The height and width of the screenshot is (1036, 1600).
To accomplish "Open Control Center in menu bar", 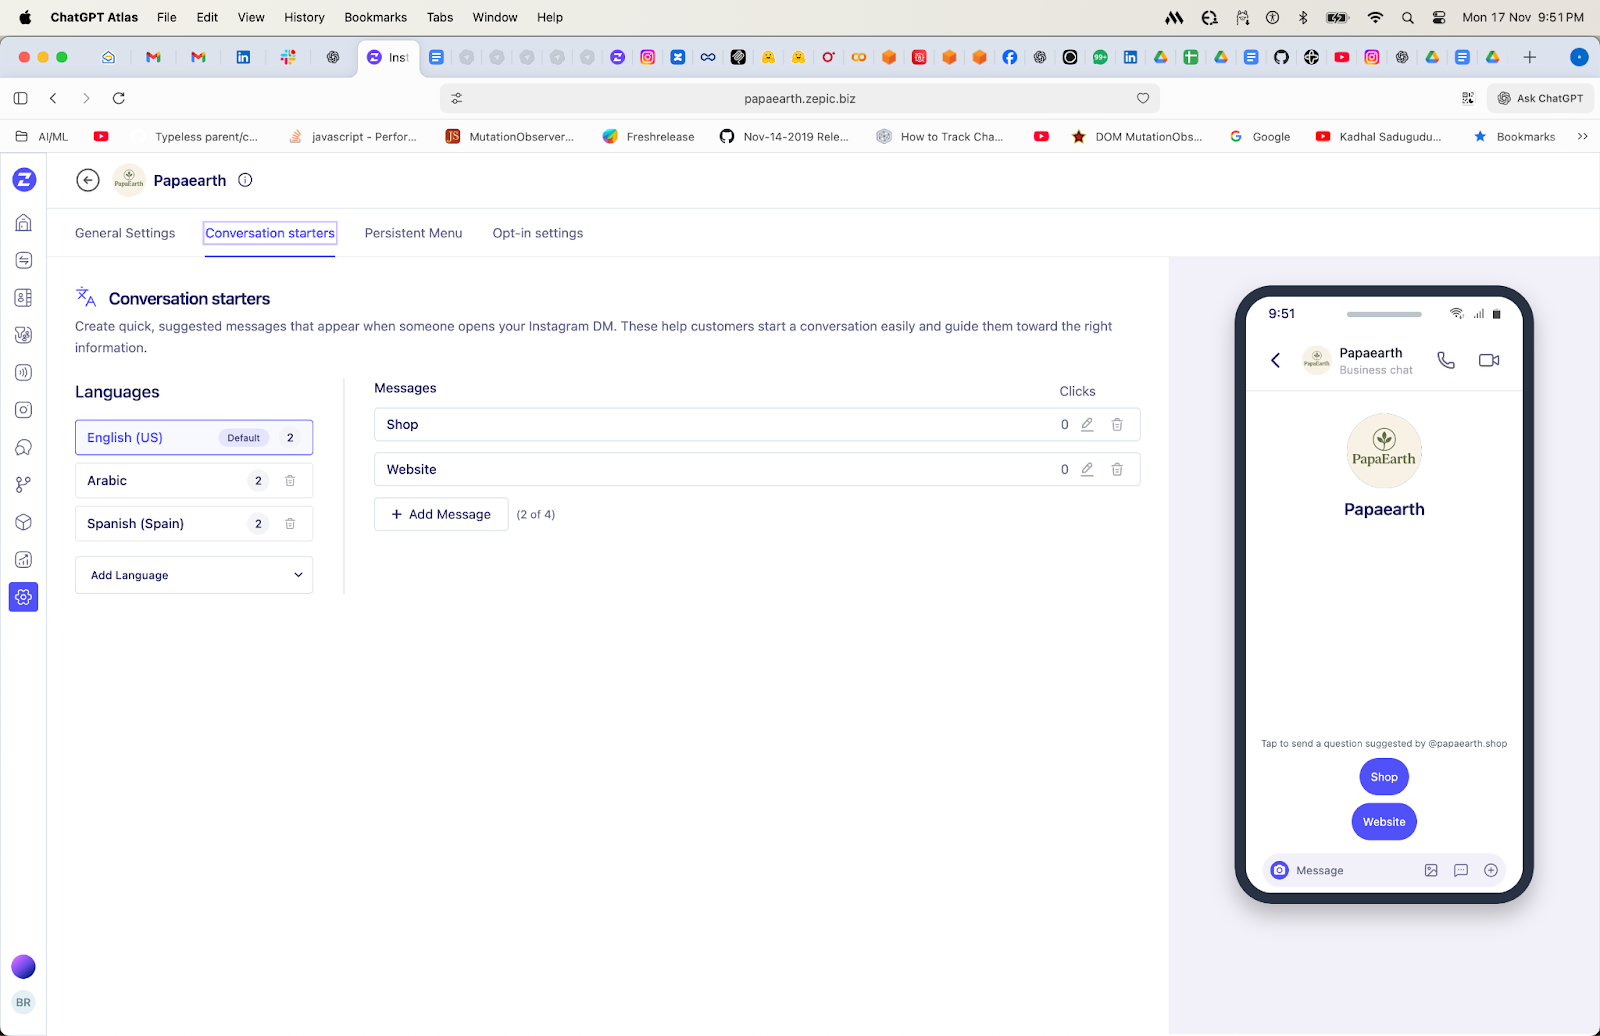I will click(x=1439, y=17).
